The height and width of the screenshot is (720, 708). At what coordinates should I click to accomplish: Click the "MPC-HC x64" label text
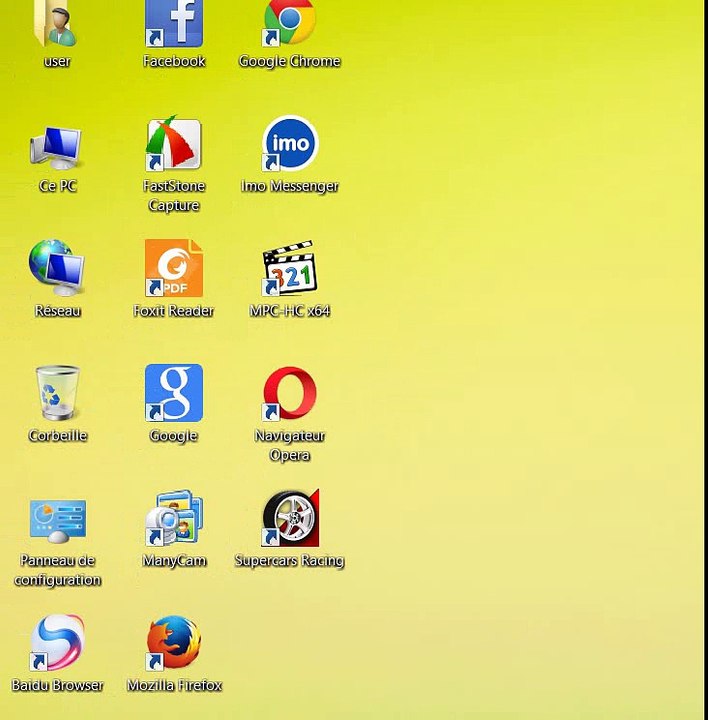point(289,311)
